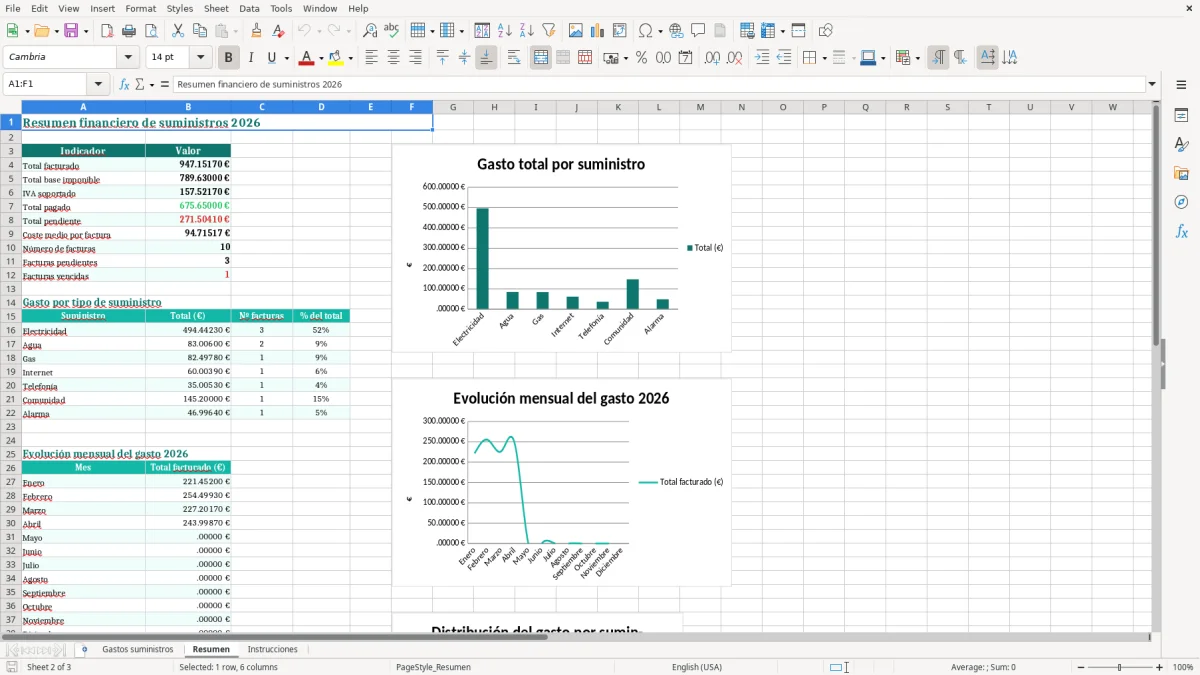
Task: Run the spelling check
Action: (x=391, y=31)
